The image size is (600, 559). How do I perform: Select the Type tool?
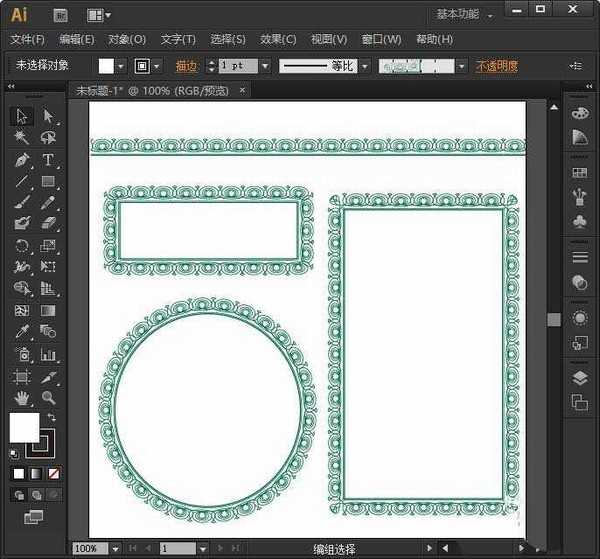(47, 160)
